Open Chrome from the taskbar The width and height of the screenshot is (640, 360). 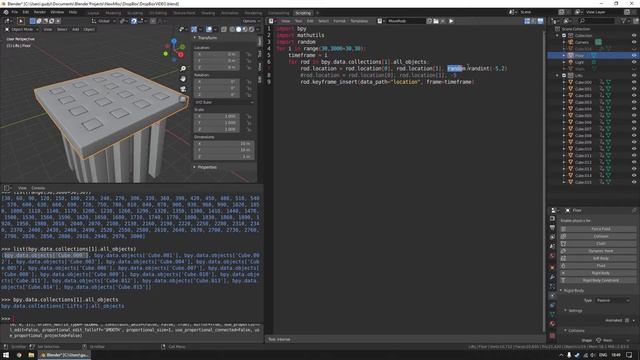pyautogui.click(x=19, y=355)
